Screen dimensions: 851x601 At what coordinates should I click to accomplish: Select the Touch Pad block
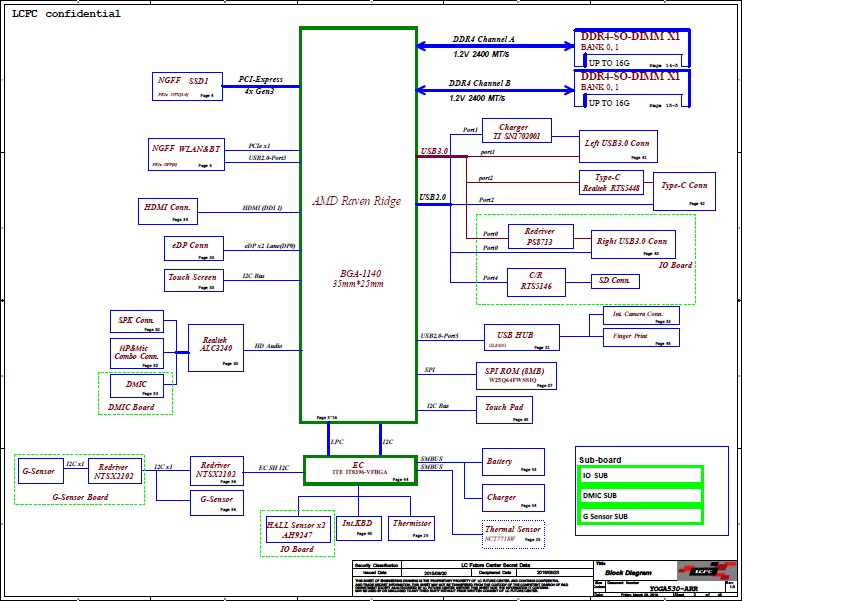[x=506, y=410]
